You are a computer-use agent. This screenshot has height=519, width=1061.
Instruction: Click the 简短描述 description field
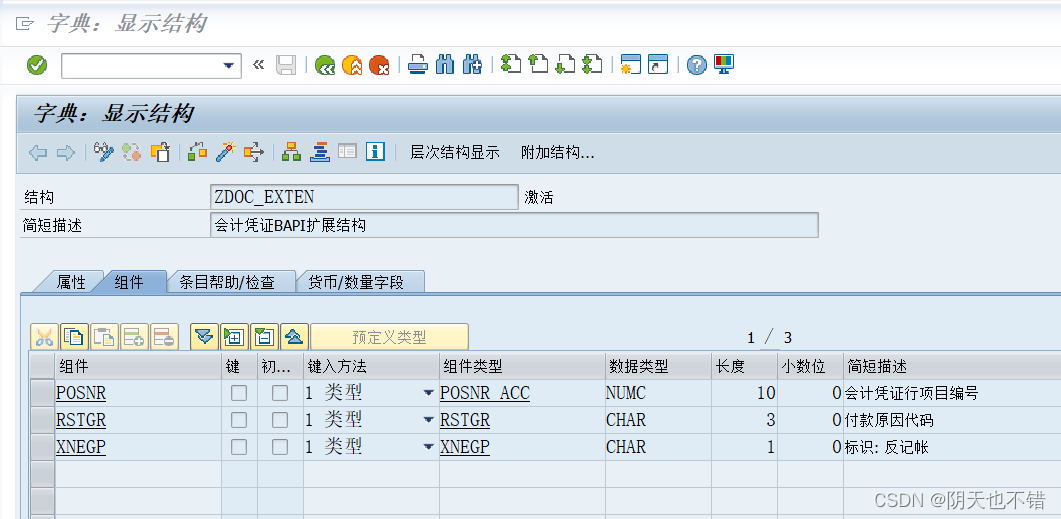coord(514,225)
